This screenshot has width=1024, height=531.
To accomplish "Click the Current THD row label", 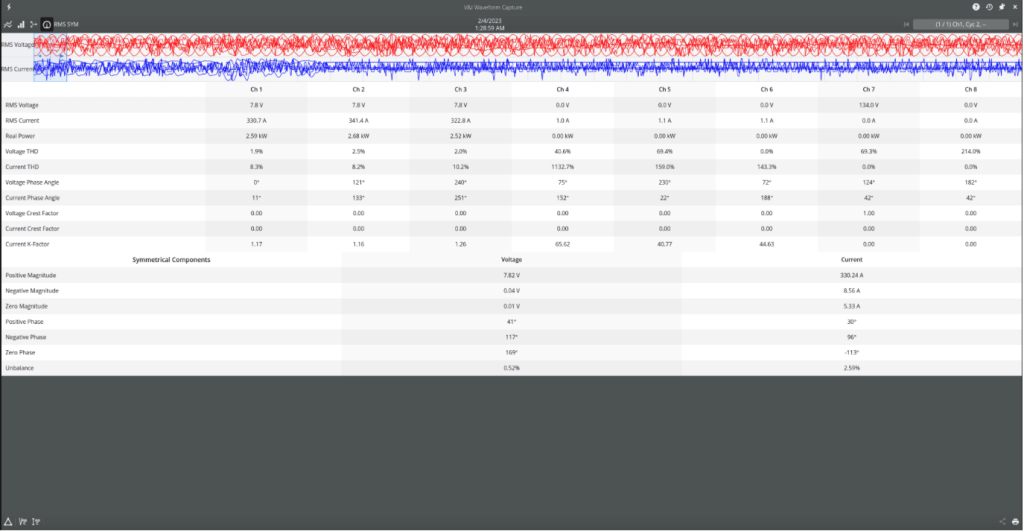I will 22,167.
